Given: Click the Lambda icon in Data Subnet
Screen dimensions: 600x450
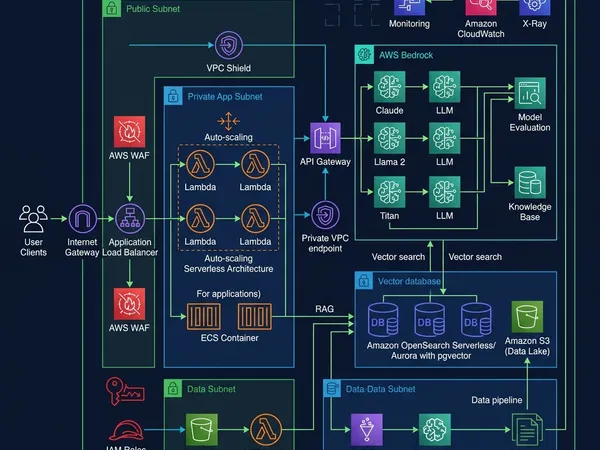Looking at the screenshot, I should click(x=266, y=429).
